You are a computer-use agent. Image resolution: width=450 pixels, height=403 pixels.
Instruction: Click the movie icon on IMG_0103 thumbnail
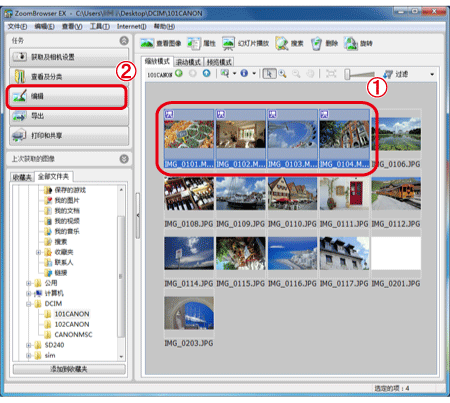273,115
